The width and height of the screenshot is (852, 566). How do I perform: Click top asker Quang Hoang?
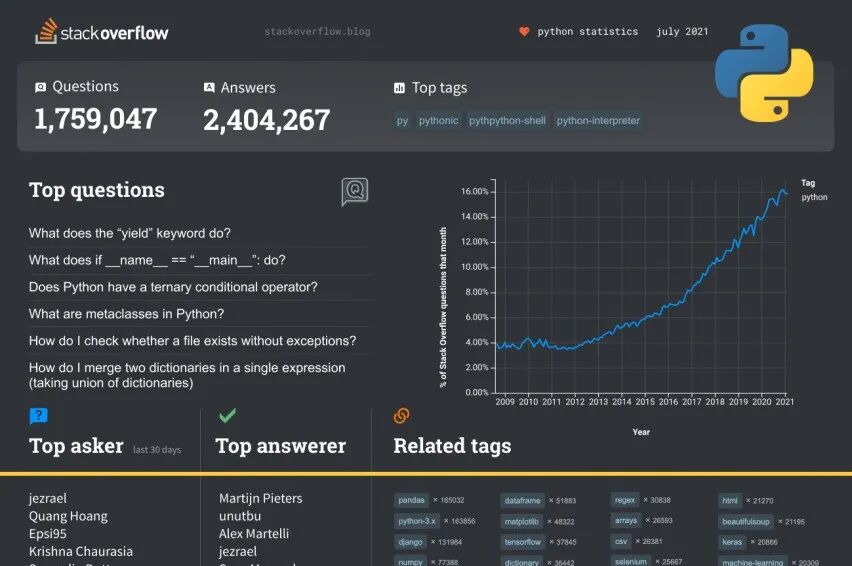pos(68,516)
